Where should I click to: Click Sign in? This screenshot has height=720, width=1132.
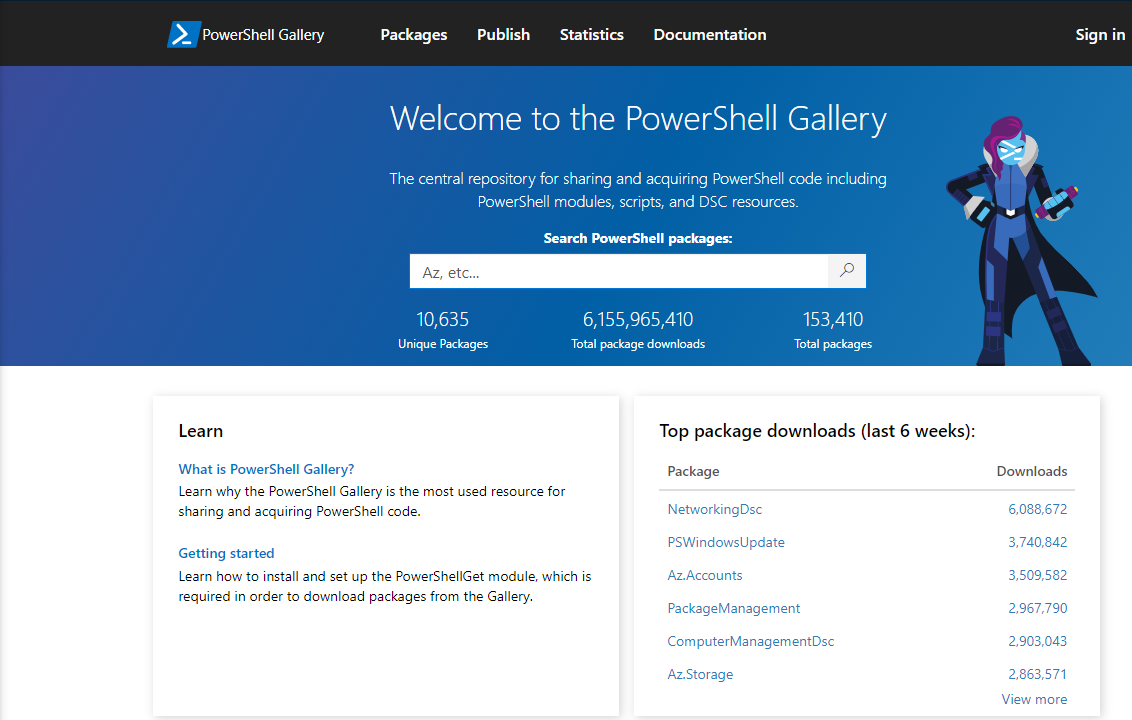click(x=1100, y=35)
